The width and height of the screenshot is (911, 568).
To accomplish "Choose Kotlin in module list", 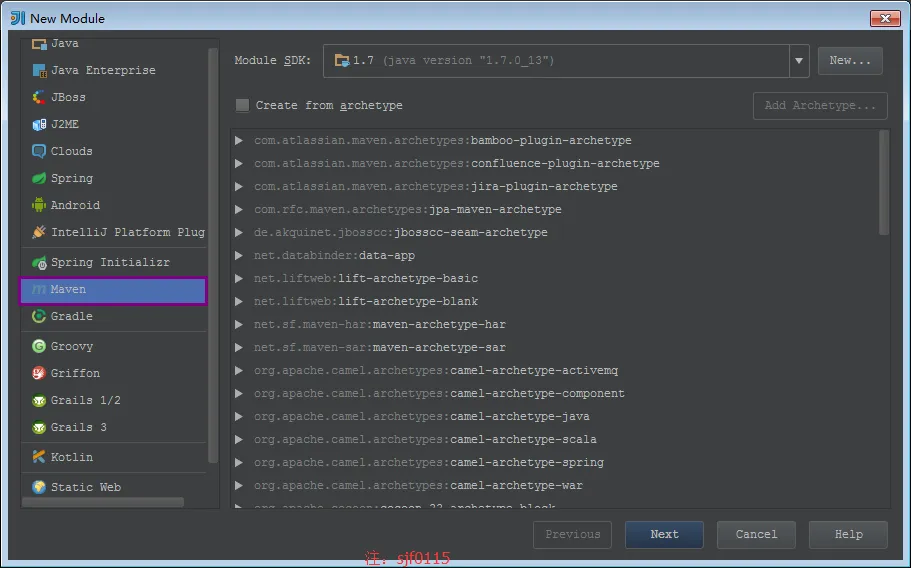I will pyautogui.click(x=114, y=457).
